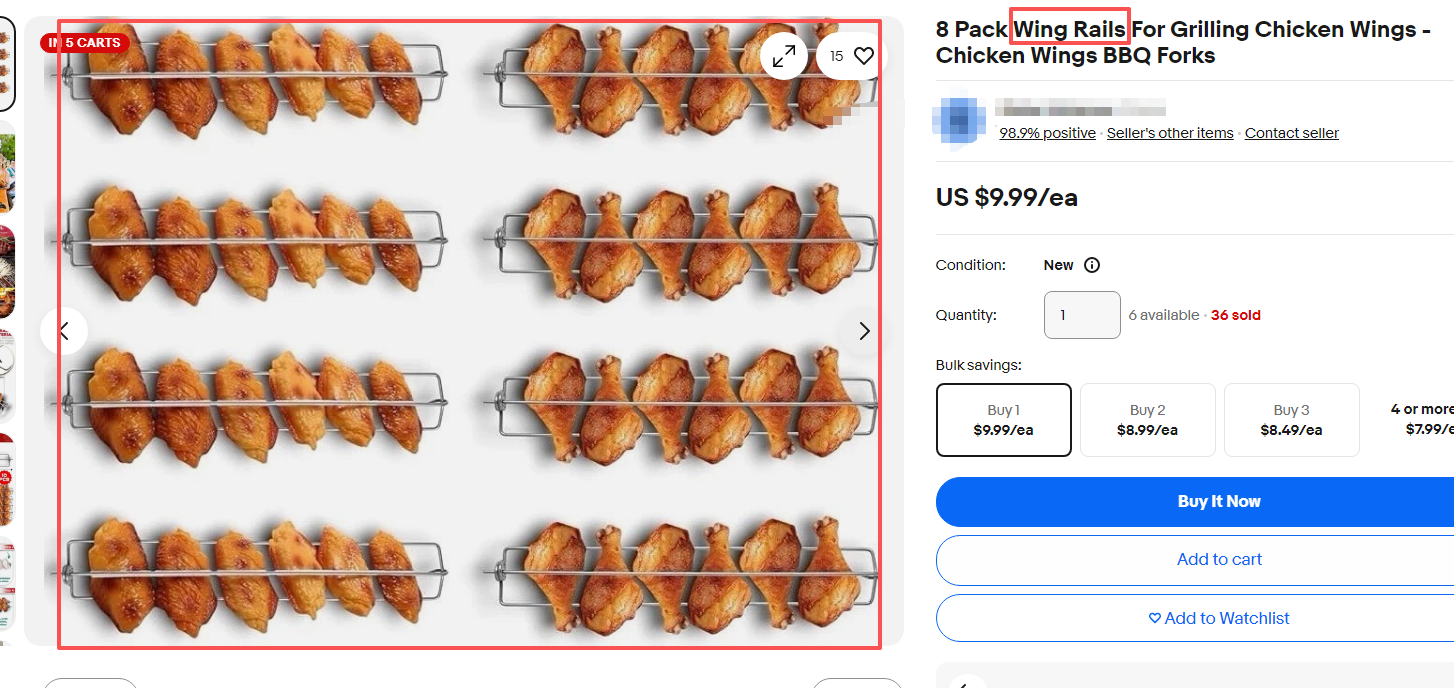Expand the highlighted Wing Rails title area
This screenshot has height=688, width=1454.
tap(1069, 28)
